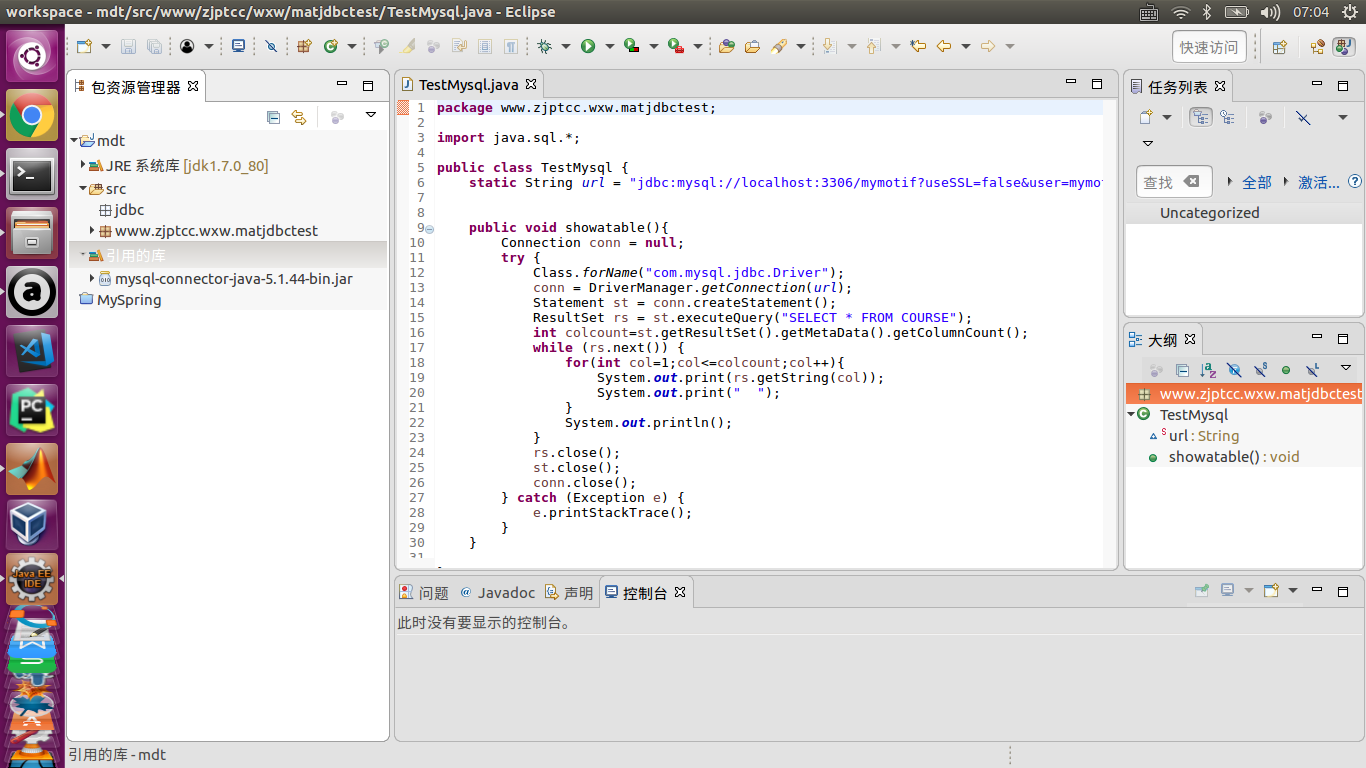Toggle Categorized presentation in task list

[x=1201, y=117]
